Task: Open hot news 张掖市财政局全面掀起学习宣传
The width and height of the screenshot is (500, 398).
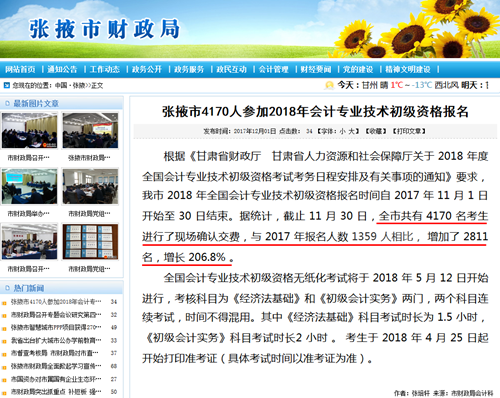Action: (56, 366)
